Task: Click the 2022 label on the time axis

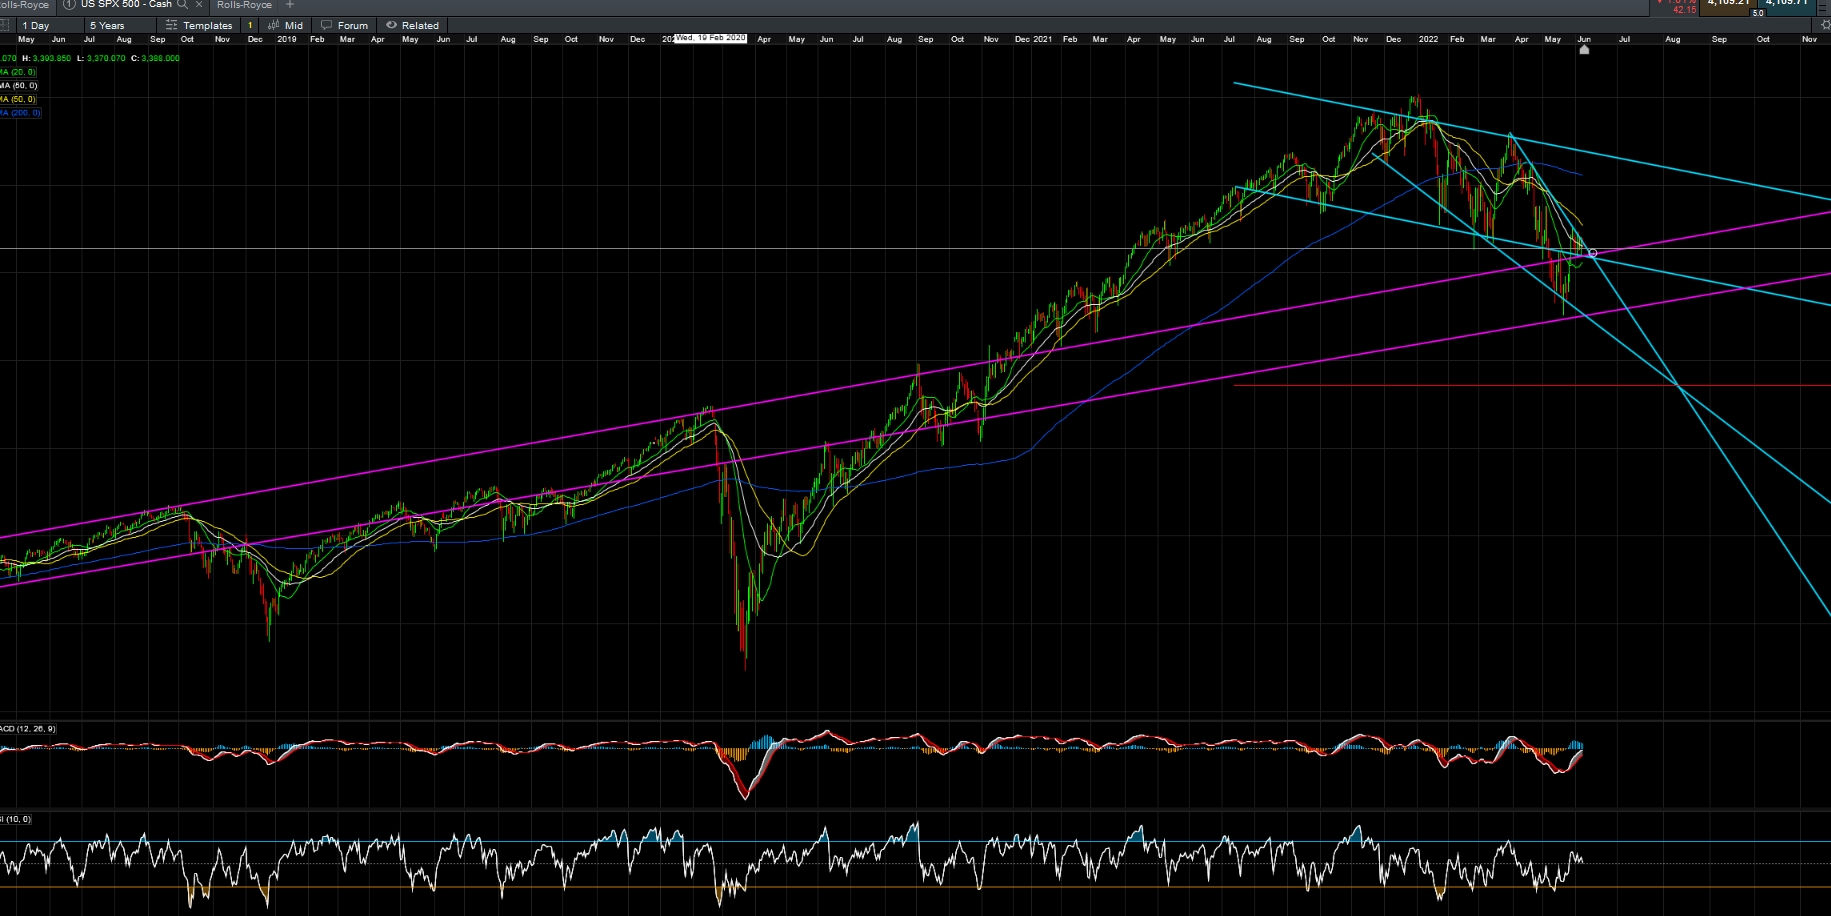Action: (x=1428, y=40)
